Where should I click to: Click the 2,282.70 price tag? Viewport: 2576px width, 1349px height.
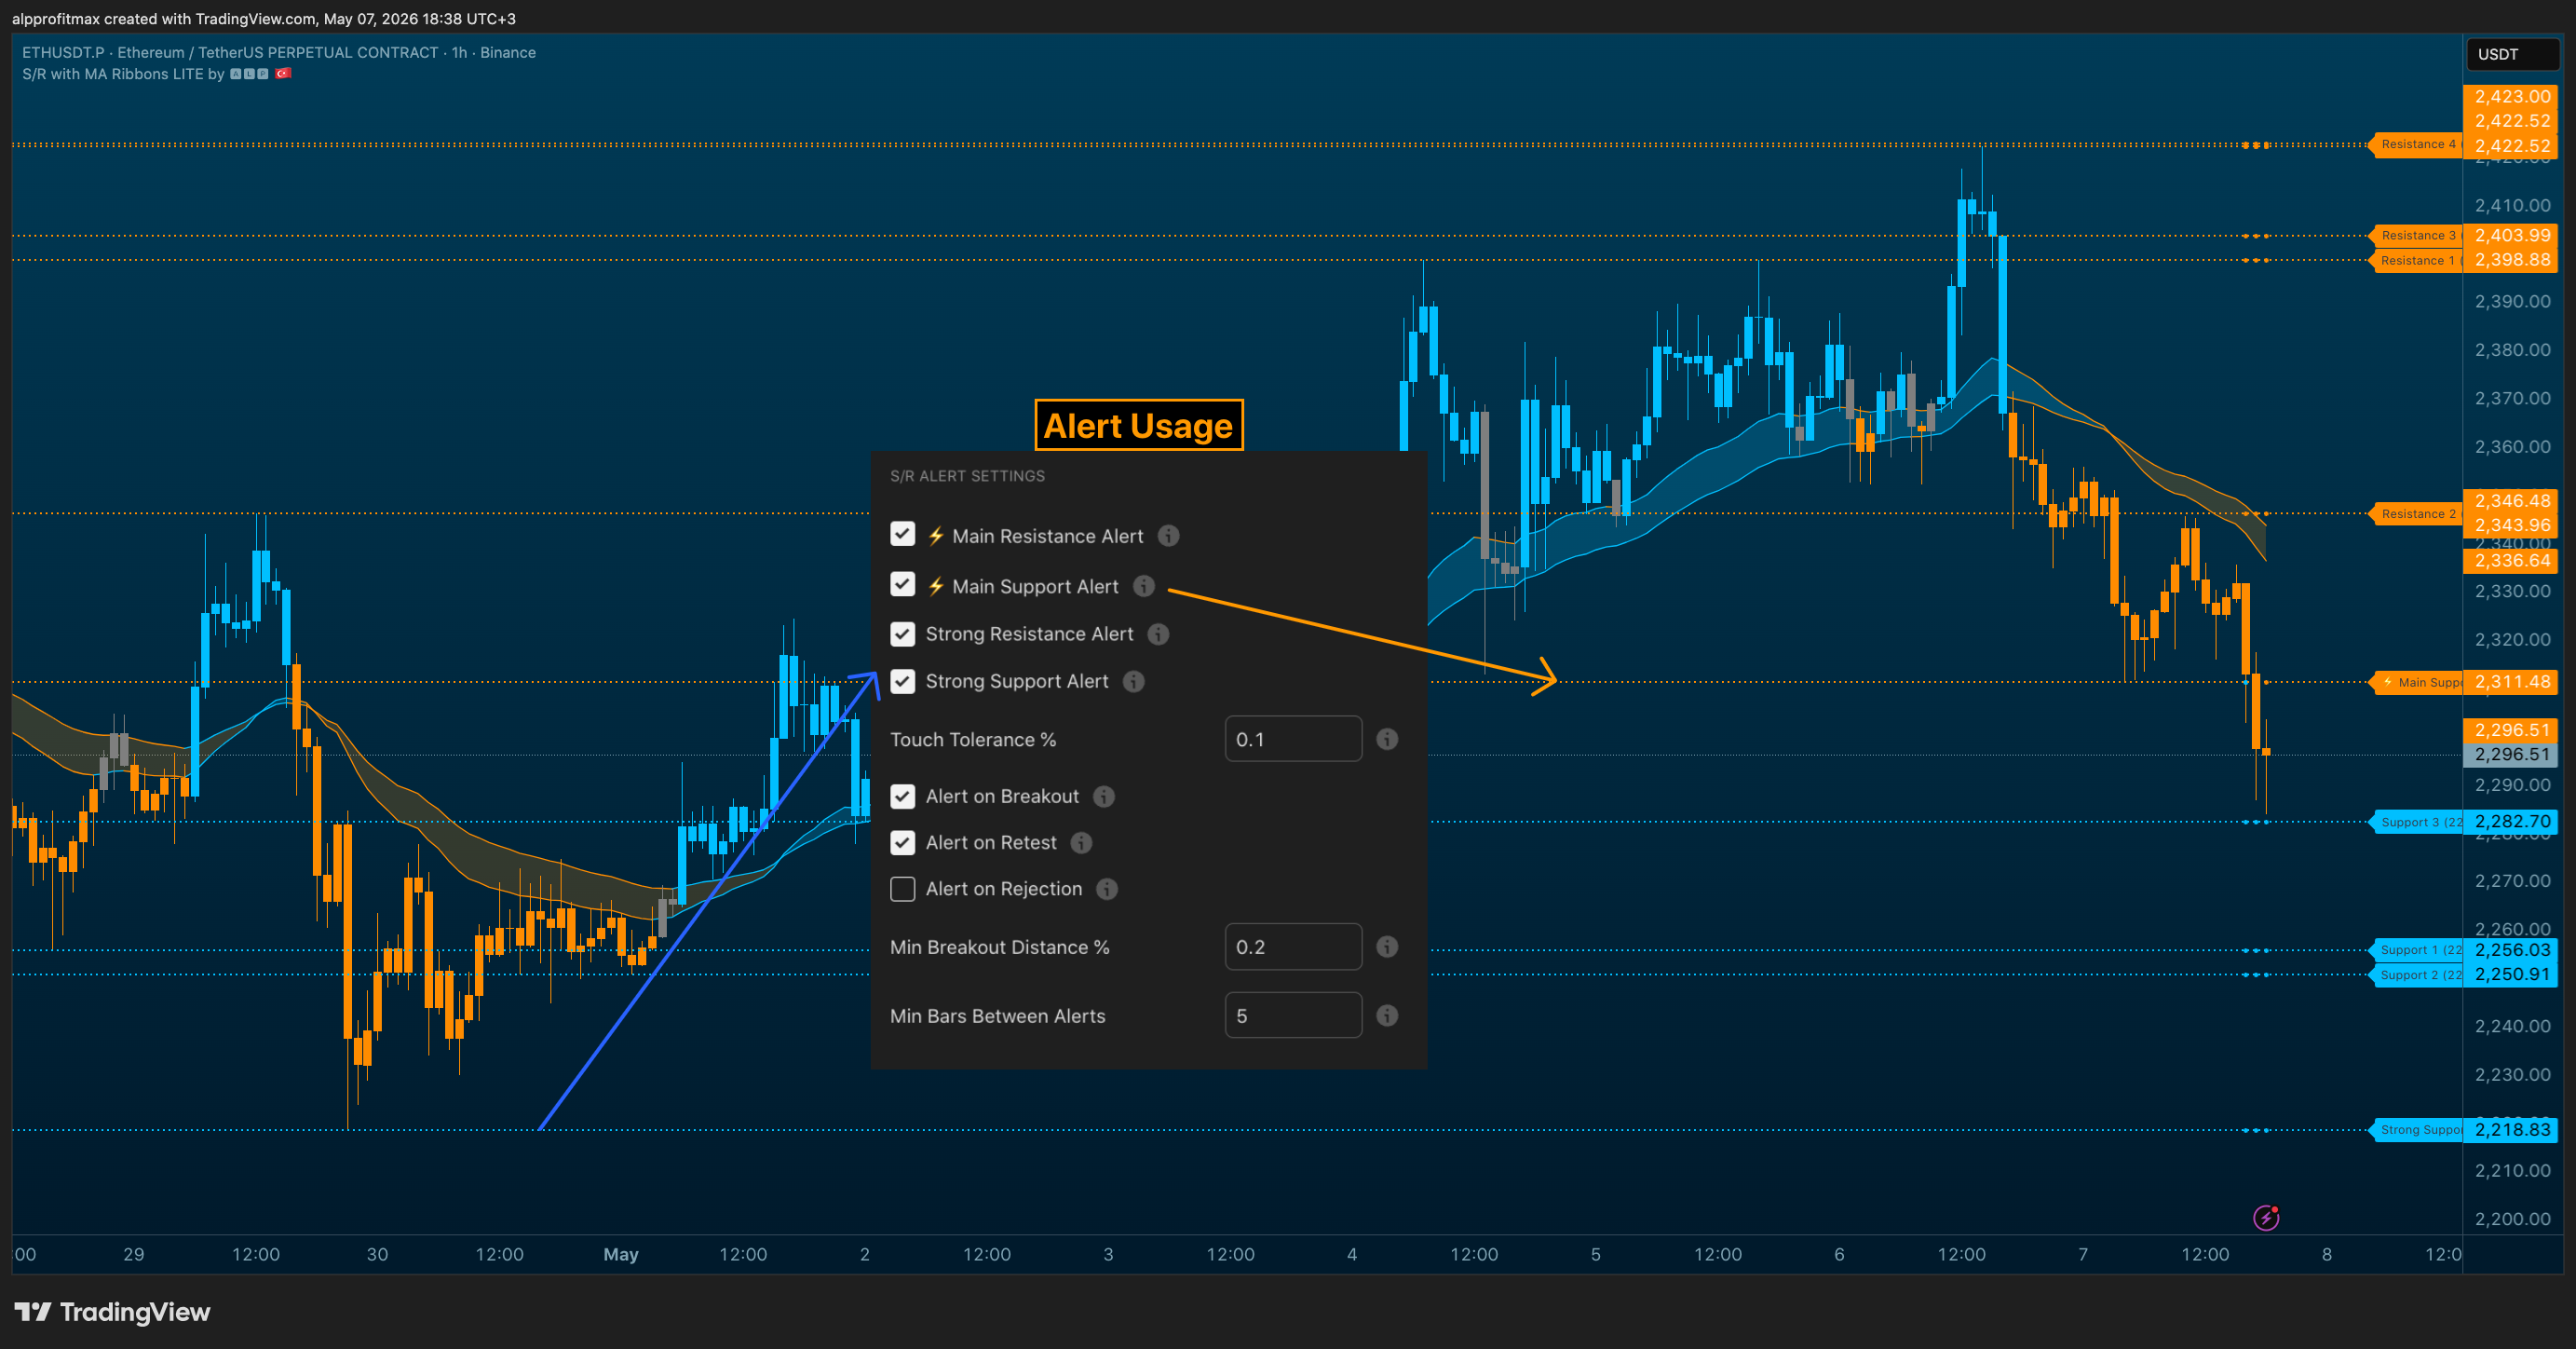(2511, 822)
